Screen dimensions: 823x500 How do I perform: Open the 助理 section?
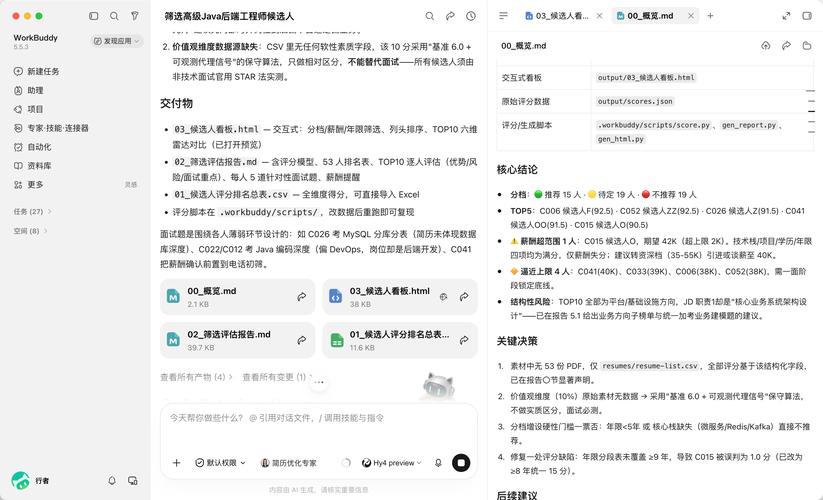[29, 90]
